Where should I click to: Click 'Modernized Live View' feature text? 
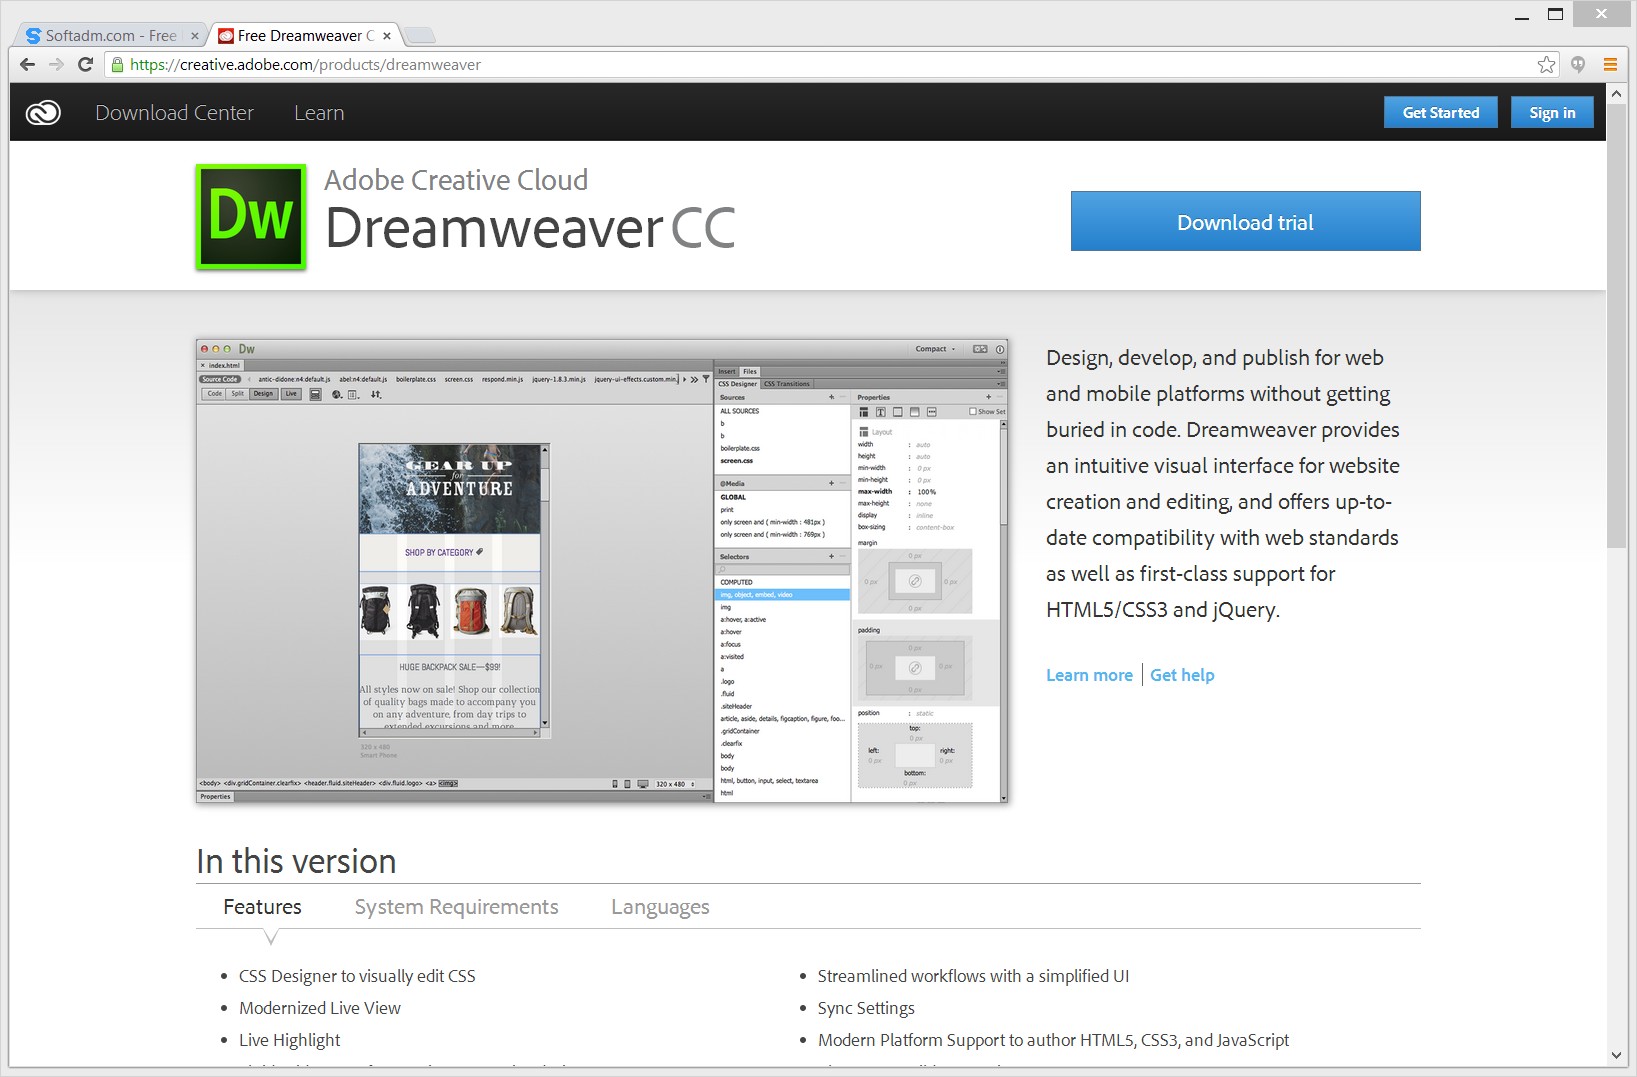[x=320, y=1008]
